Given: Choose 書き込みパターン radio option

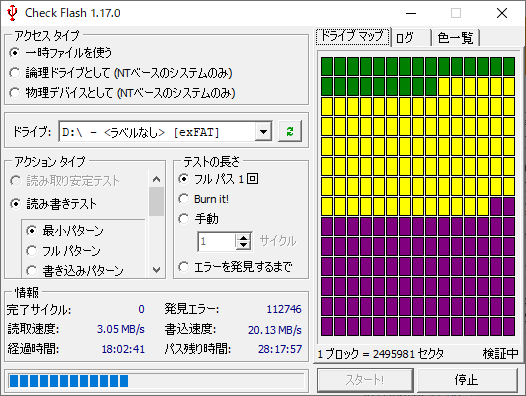Looking at the screenshot, I should [75, 271].
